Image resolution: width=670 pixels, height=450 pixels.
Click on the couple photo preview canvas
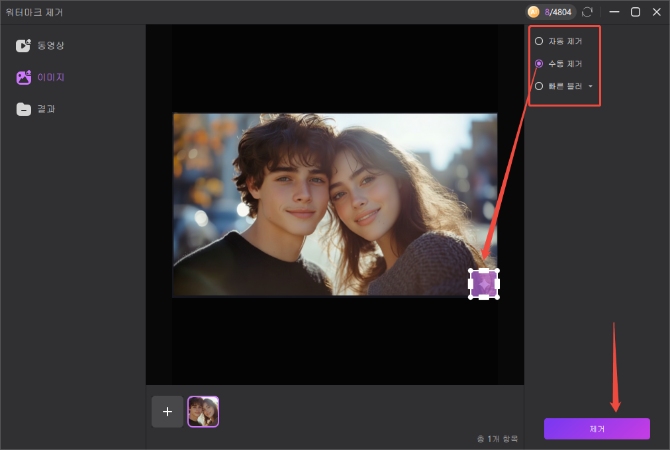coord(334,204)
